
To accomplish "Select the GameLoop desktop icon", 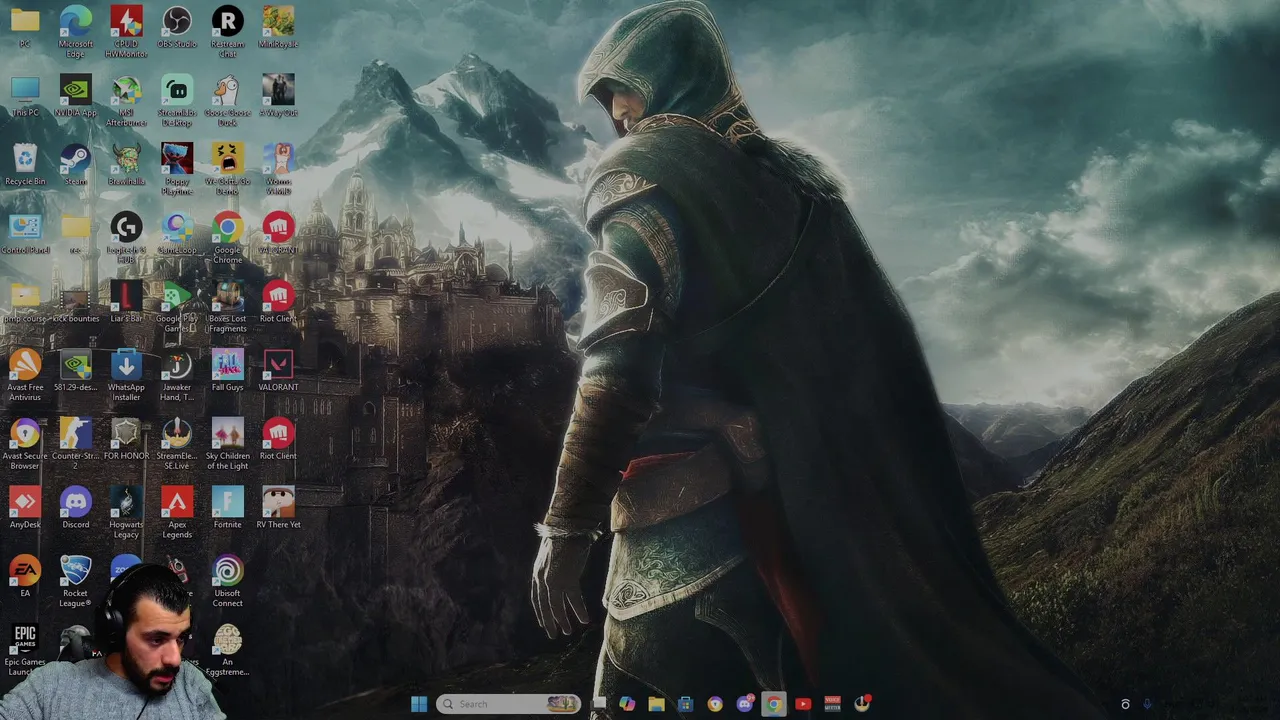I will (177, 233).
